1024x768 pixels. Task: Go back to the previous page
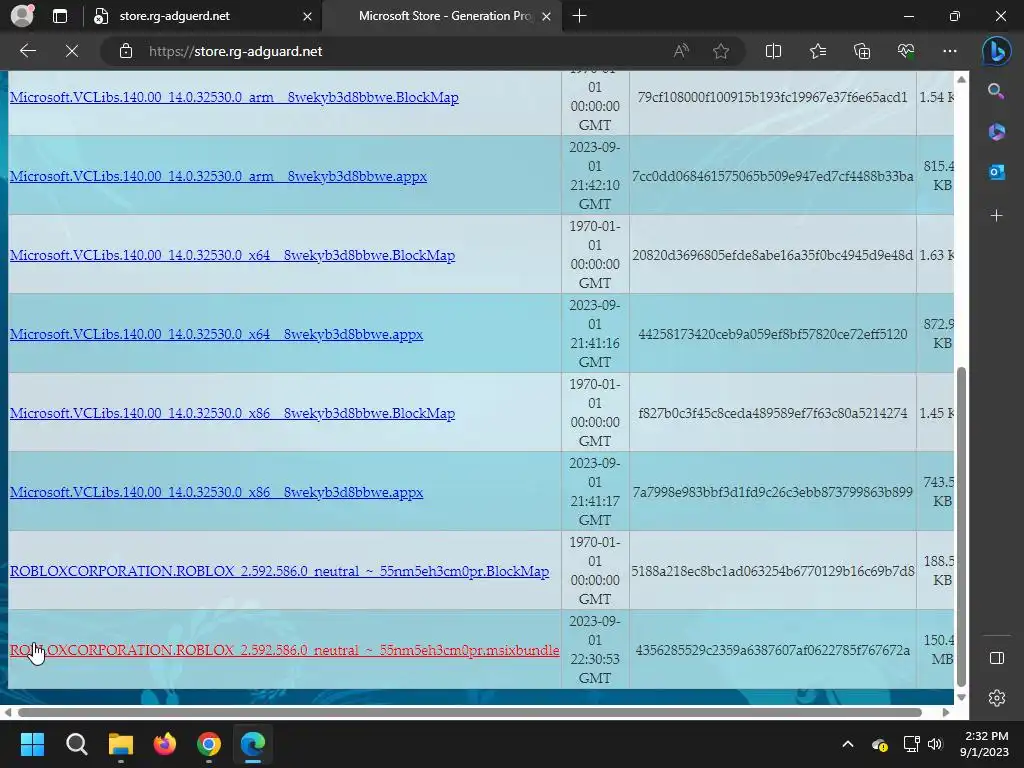[x=27, y=51]
